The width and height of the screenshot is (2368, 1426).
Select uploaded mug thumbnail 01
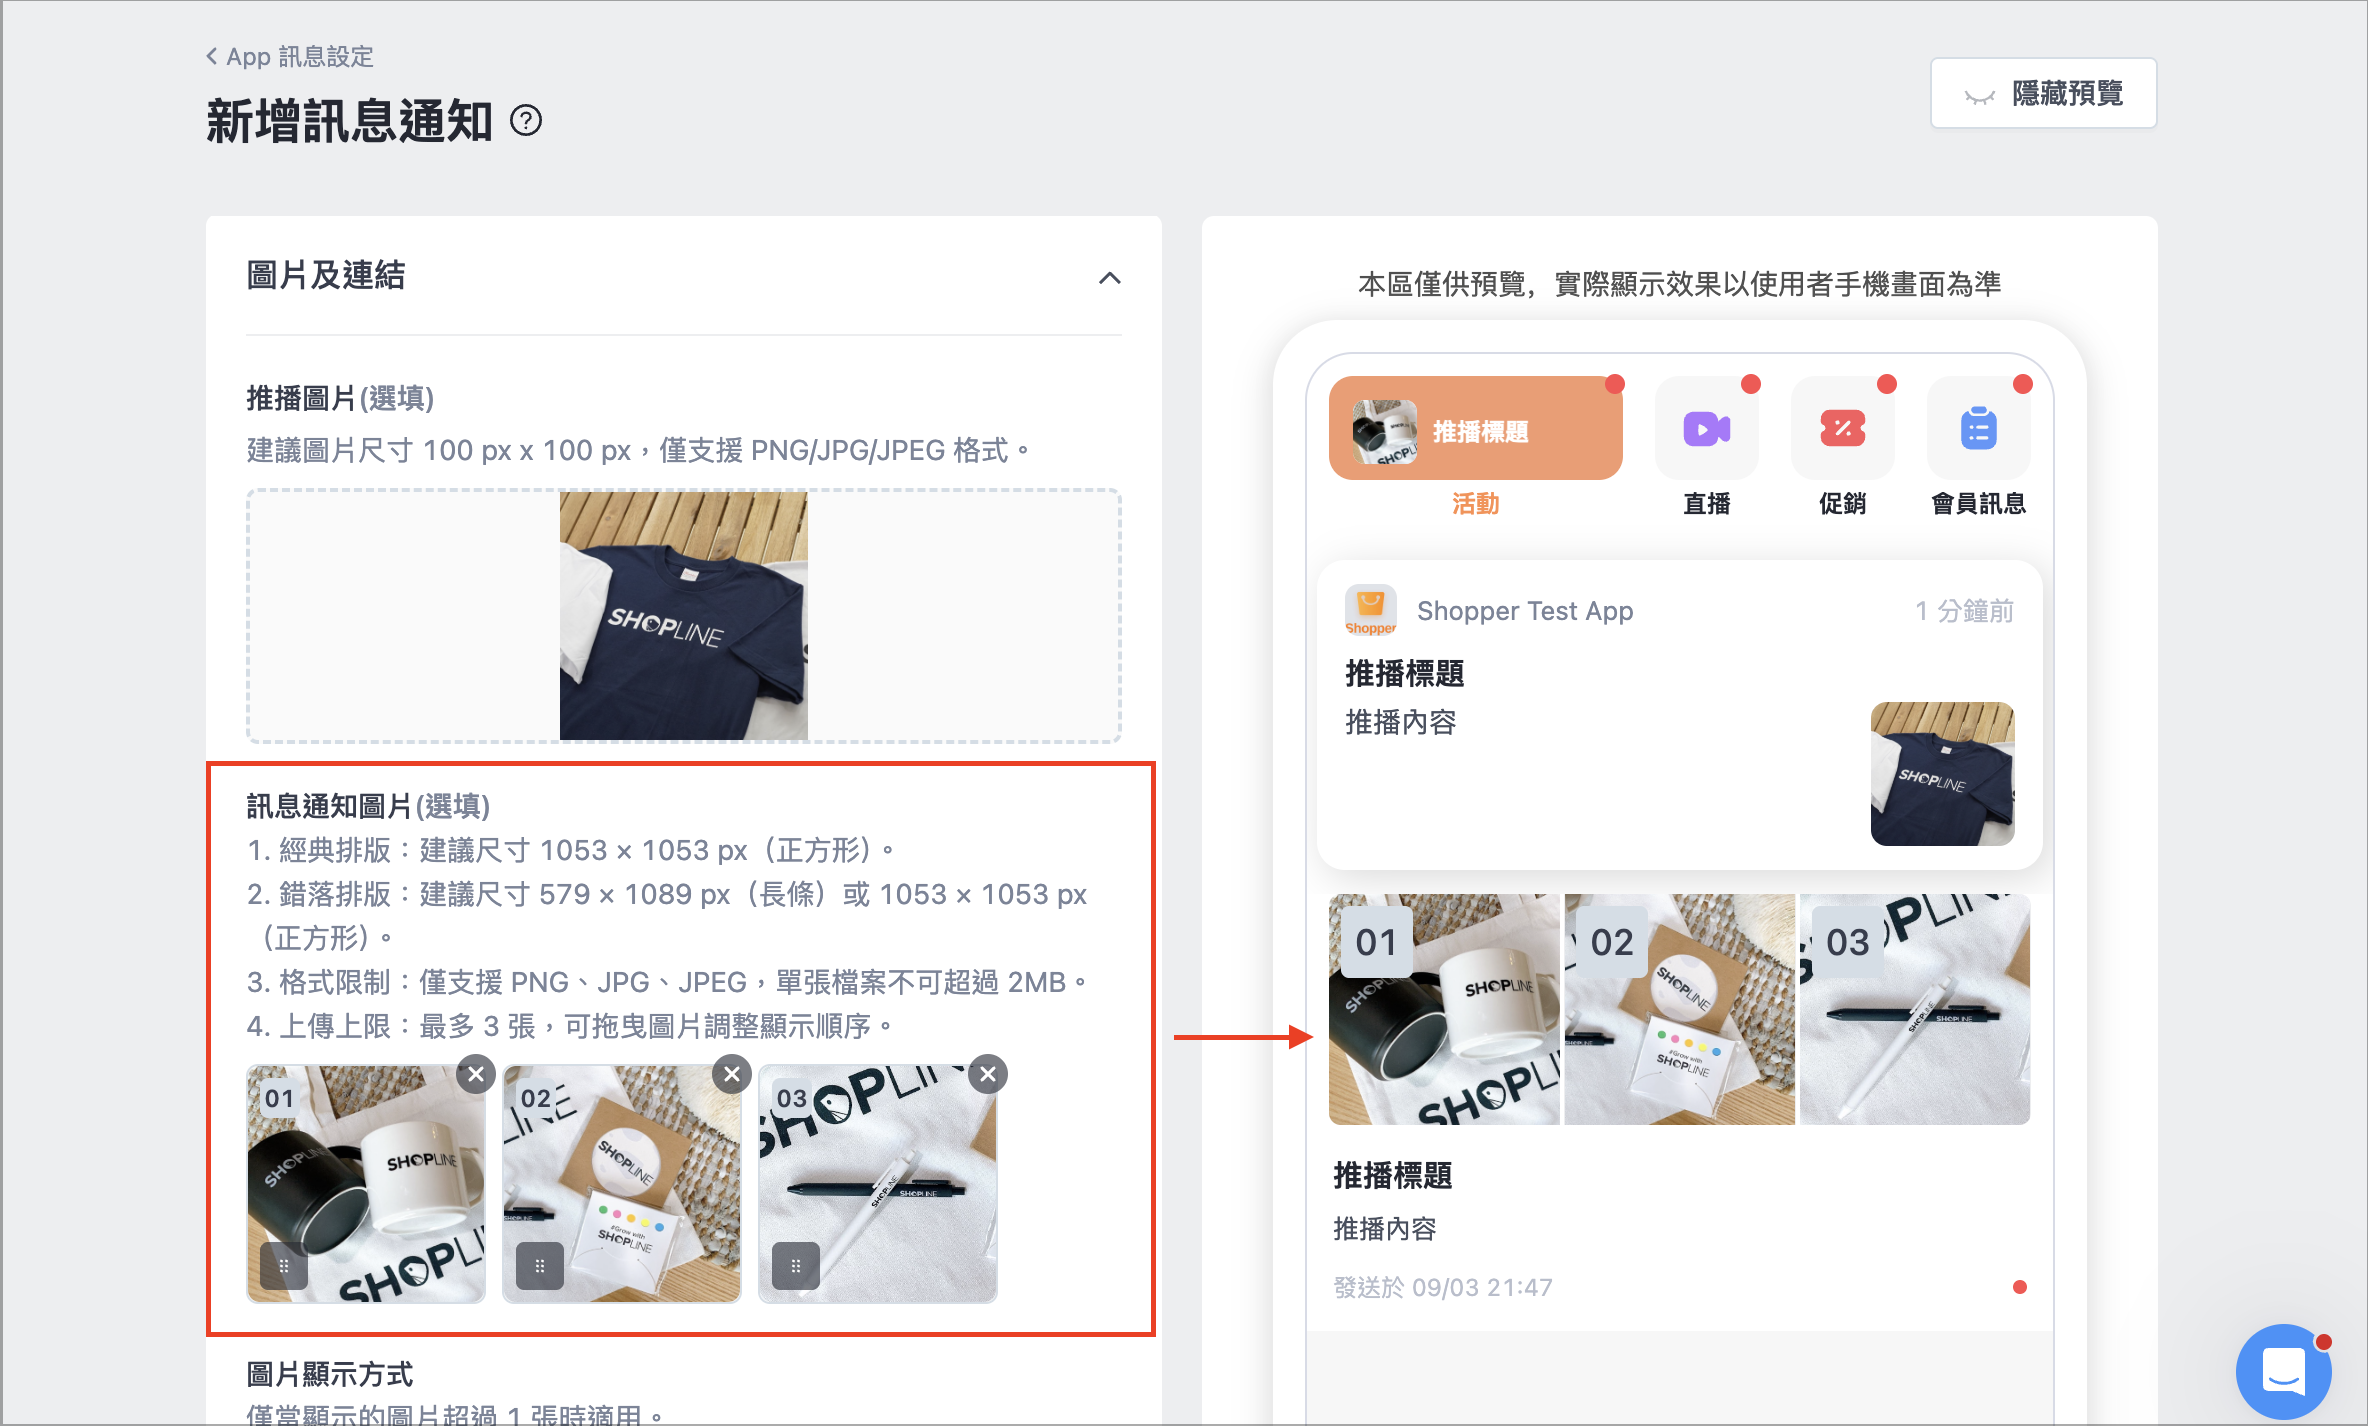tap(366, 1184)
